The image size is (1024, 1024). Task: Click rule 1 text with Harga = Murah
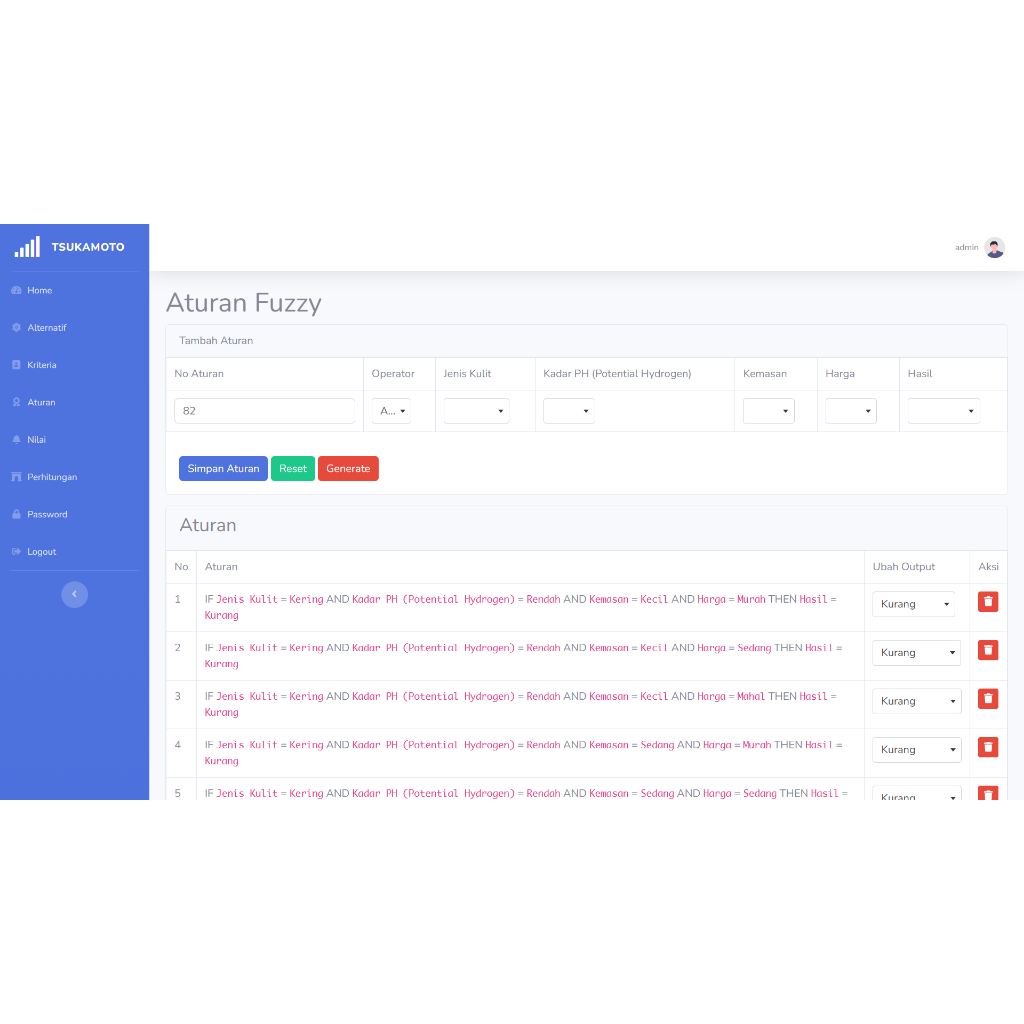pos(520,607)
